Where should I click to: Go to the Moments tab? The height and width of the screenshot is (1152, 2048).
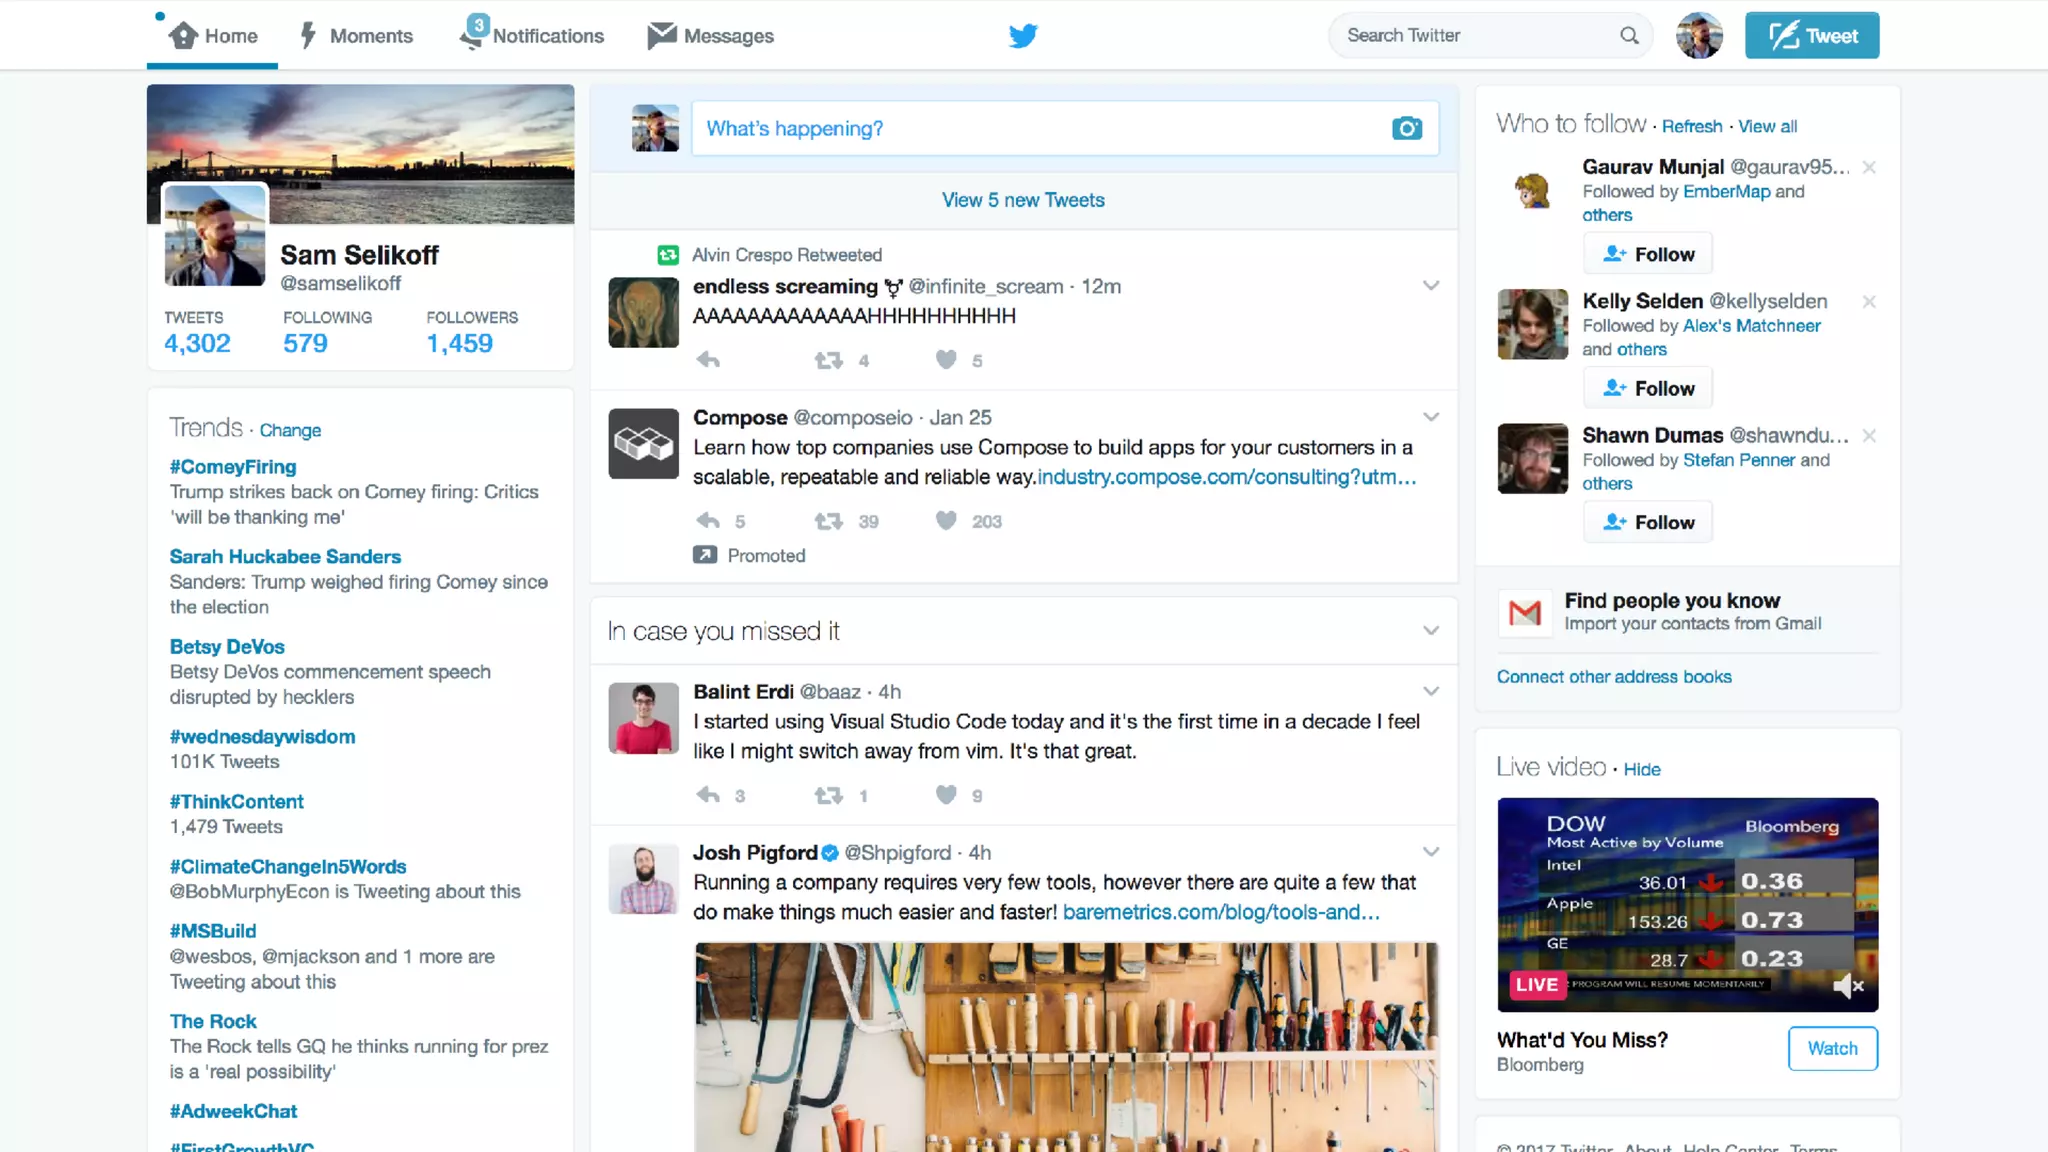pos(357,36)
